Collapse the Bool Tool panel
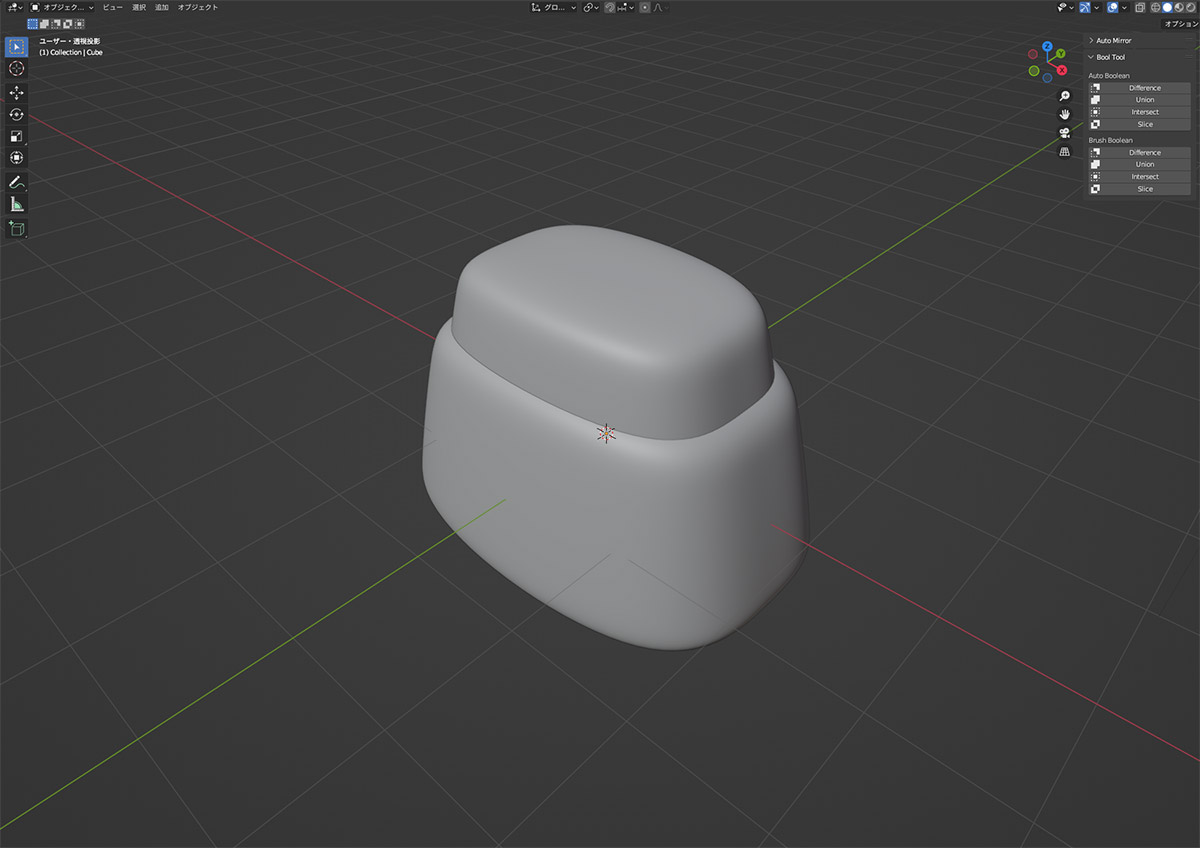Screen dimensions: 1200x848 click(1110, 57)
